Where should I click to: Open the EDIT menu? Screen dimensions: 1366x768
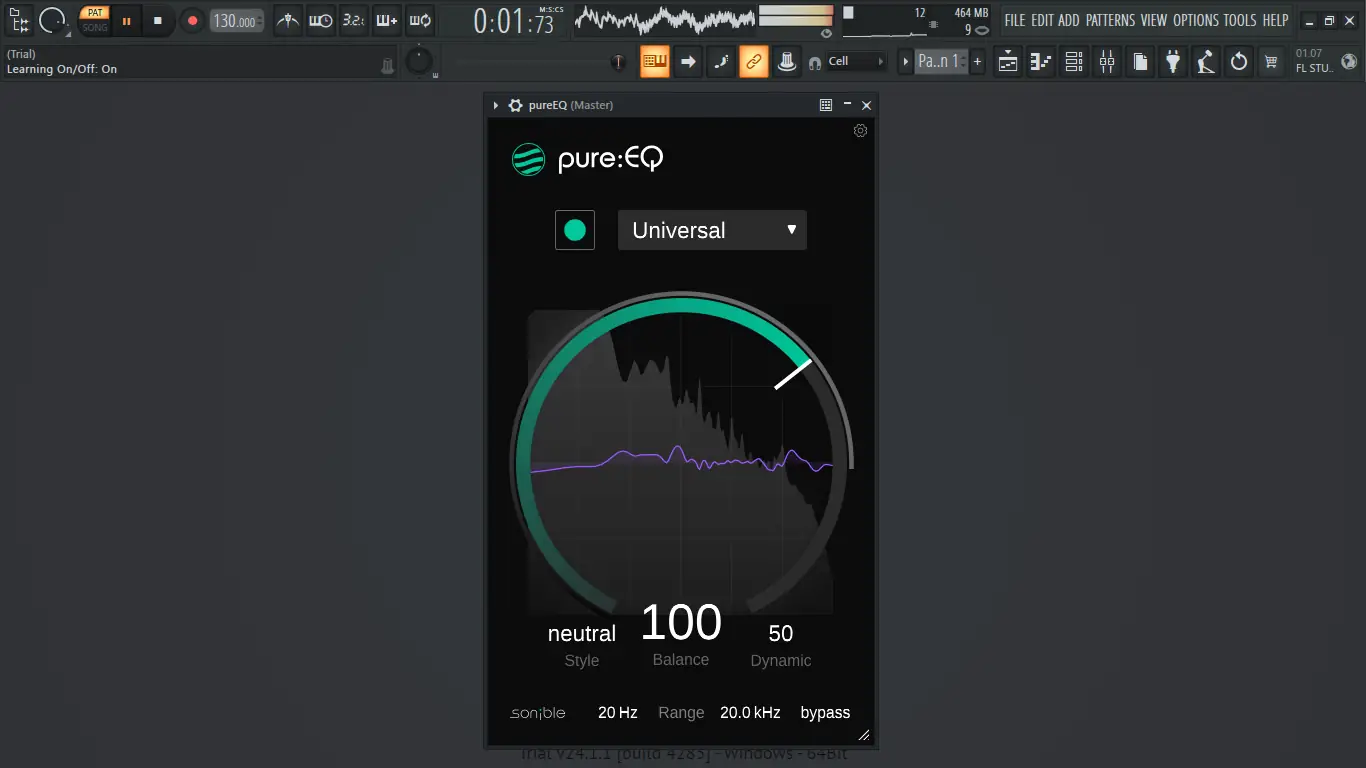(x=1042, y=20)
